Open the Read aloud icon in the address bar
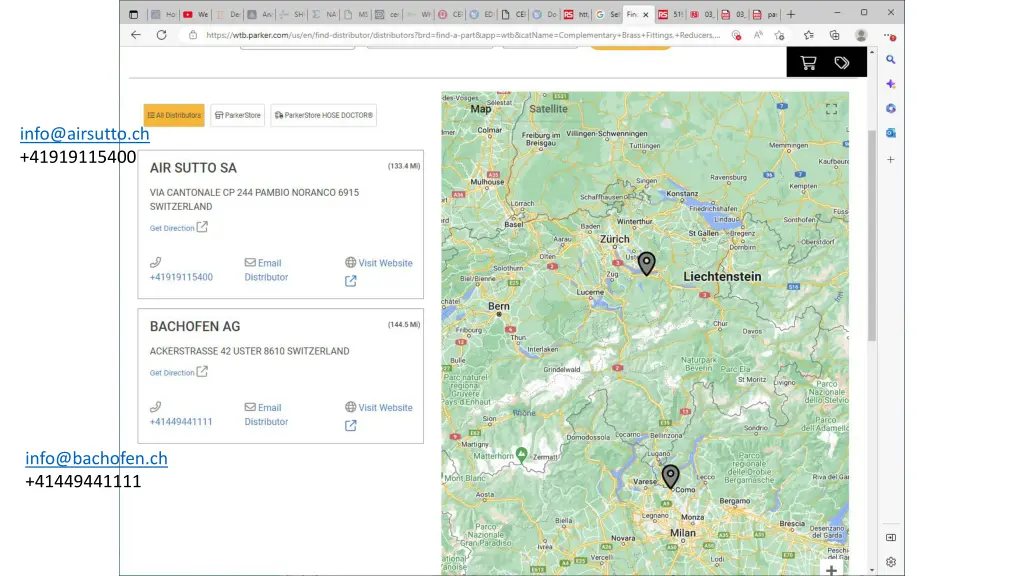The width and height of the screenshot is (1024, 576). (x=758, y=35)
